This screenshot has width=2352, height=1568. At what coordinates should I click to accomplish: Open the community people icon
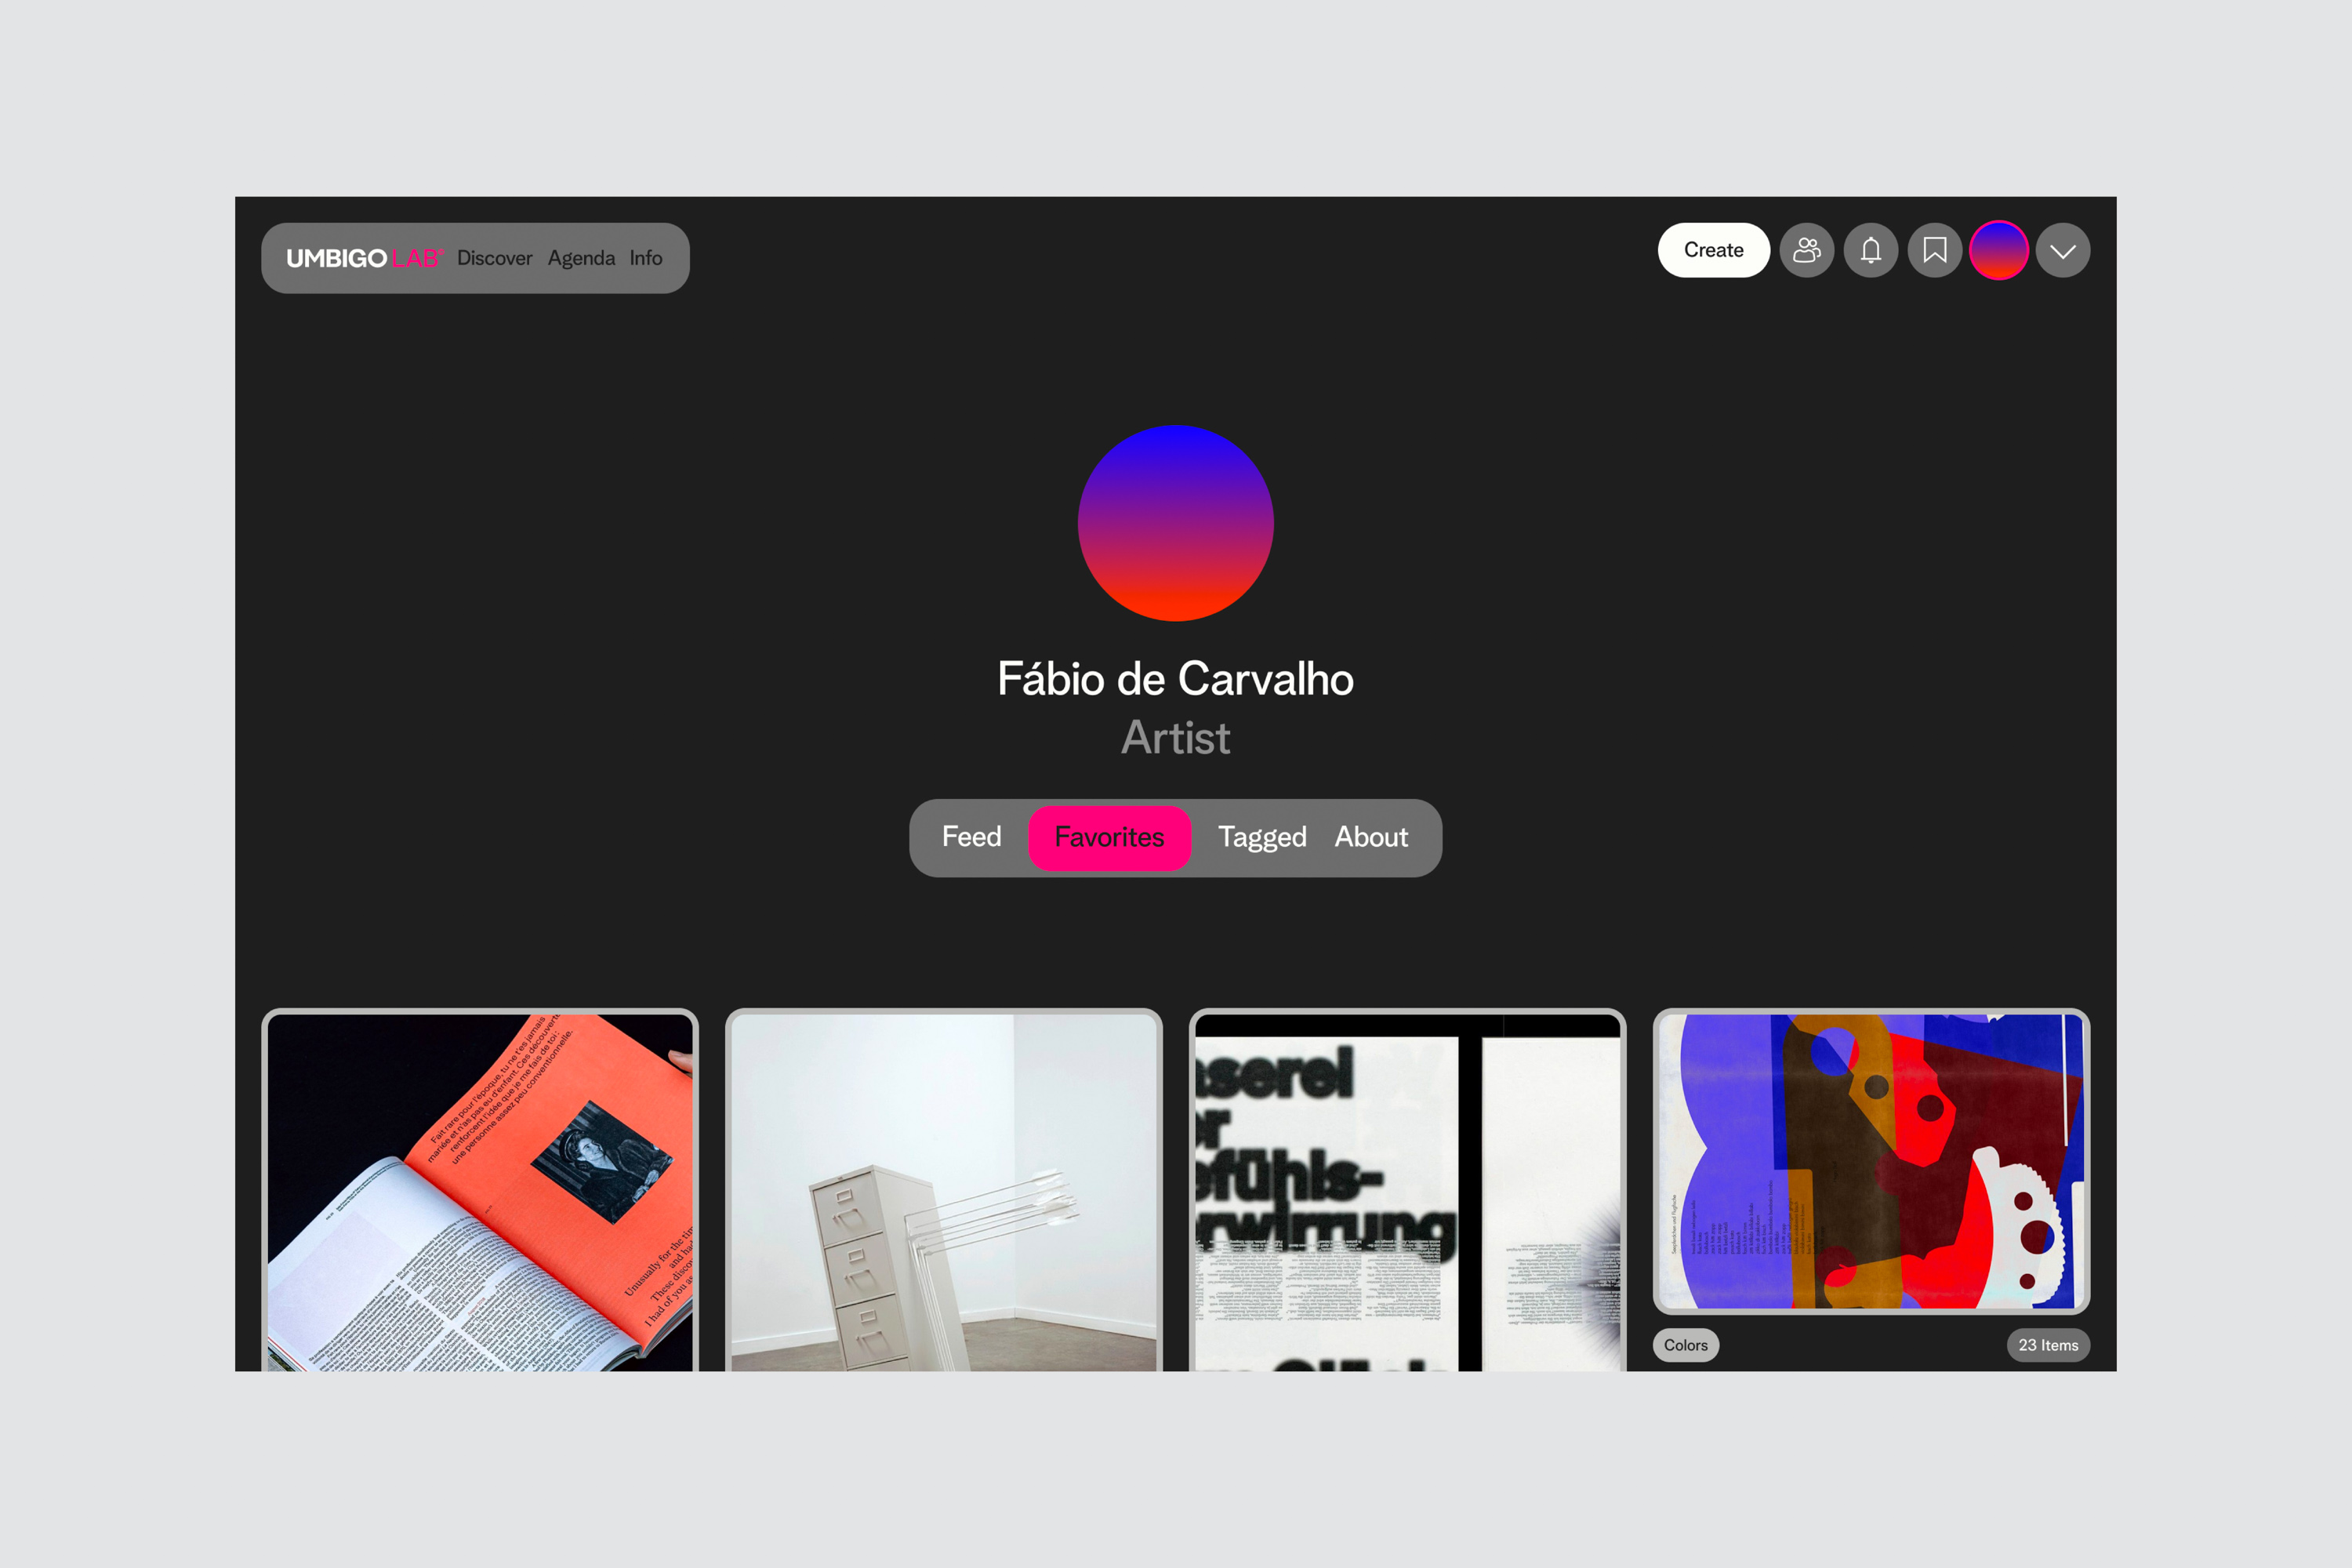pos(1806,250)
